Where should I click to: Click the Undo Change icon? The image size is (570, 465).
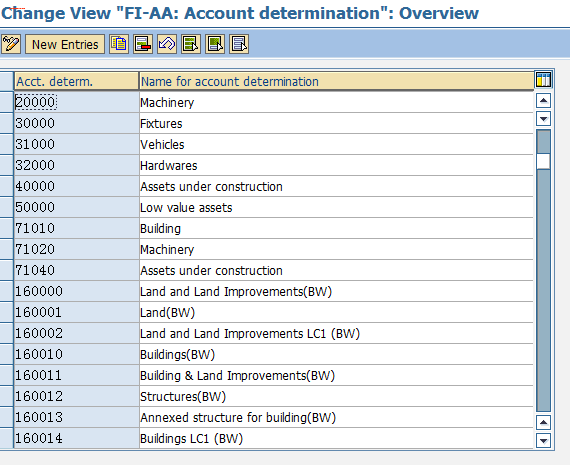[167, 44]
